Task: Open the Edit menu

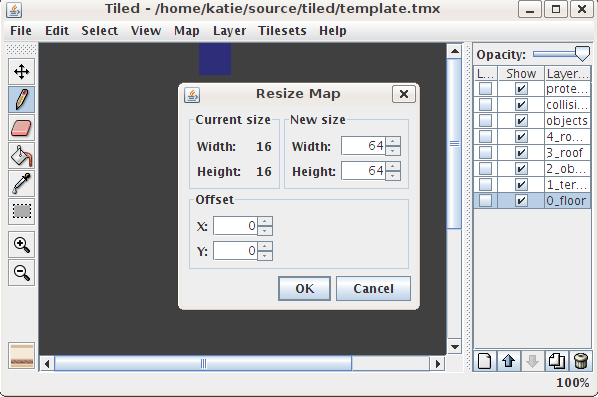Action: [57, 31]
